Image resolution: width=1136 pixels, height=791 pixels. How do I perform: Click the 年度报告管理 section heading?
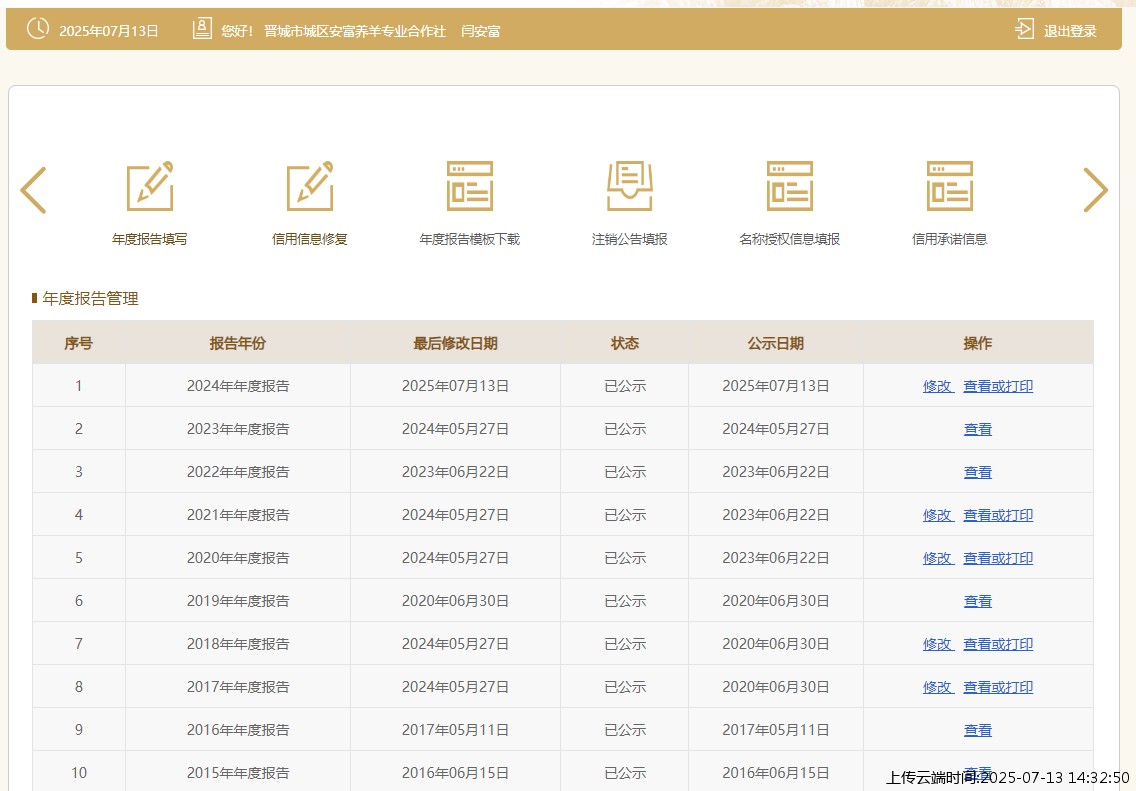pos(91,298)
